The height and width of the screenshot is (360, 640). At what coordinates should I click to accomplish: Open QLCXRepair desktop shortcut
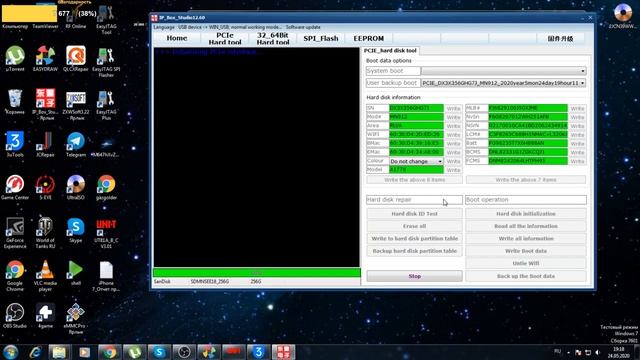(x=76, y=59)
